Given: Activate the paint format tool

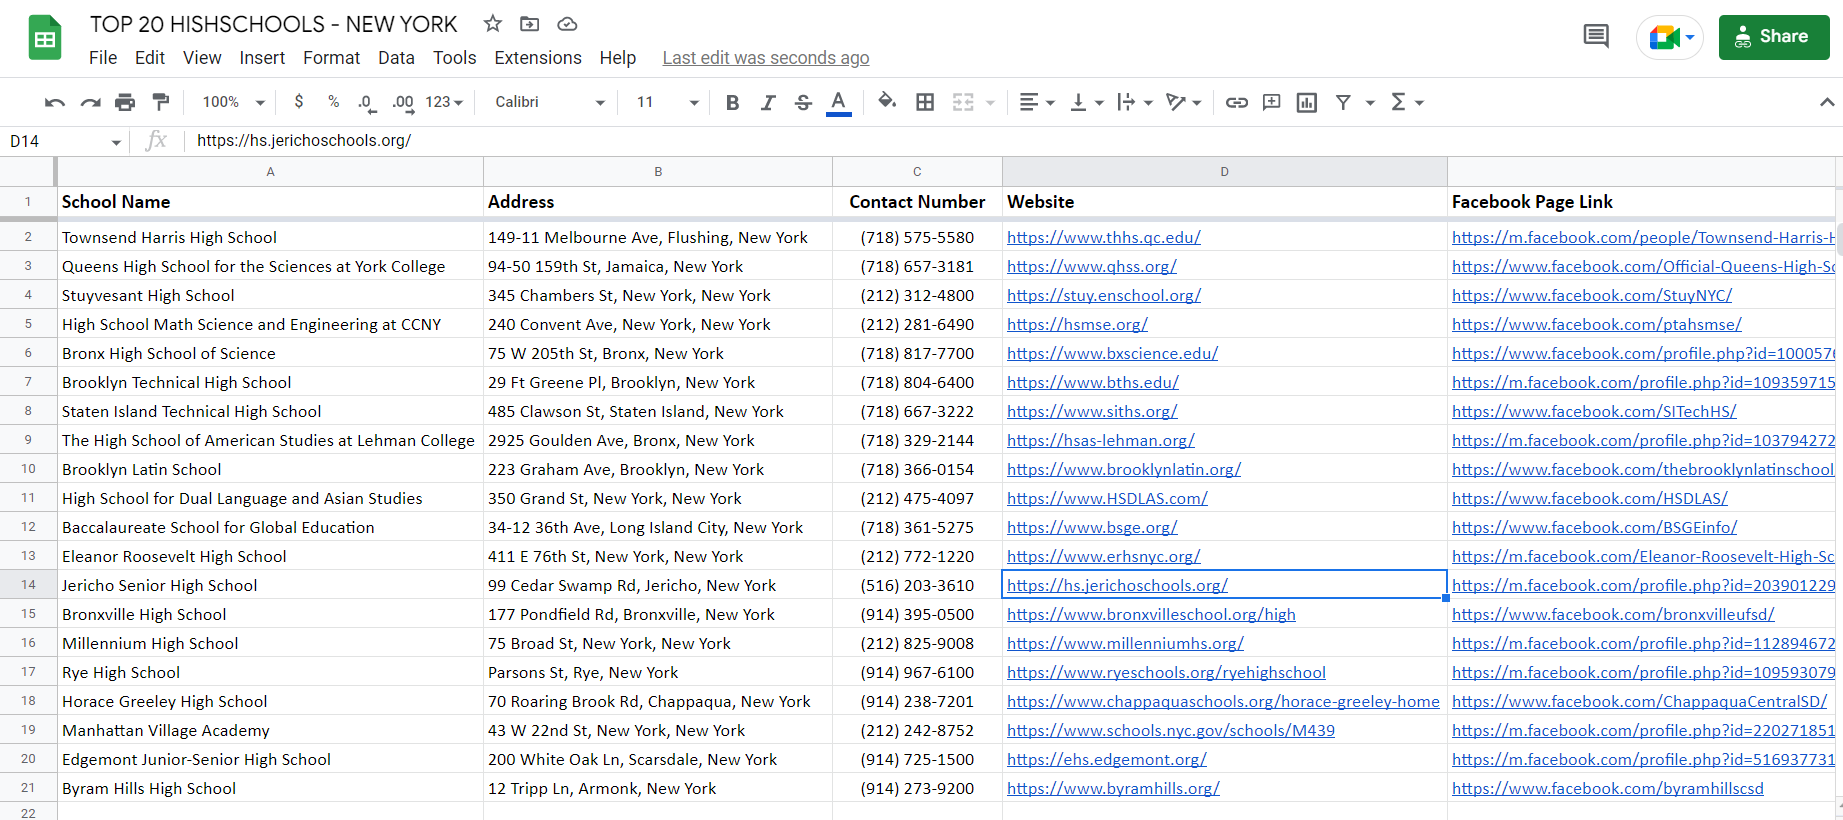Looking at the screenshot, I should tap(160, 102).
